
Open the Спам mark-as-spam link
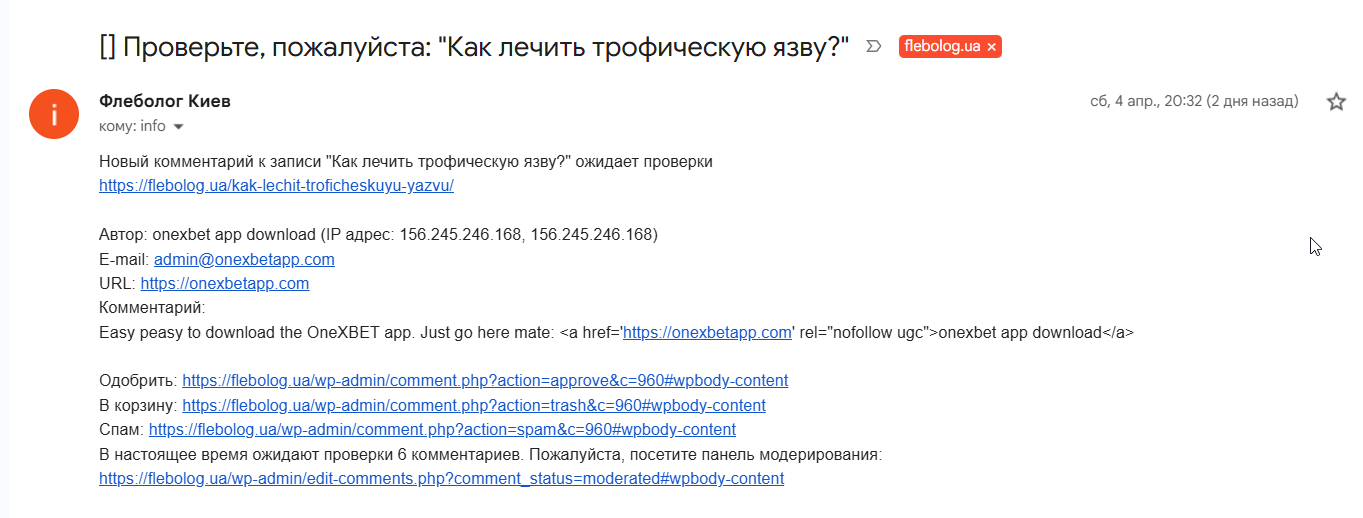coord(442,429)
